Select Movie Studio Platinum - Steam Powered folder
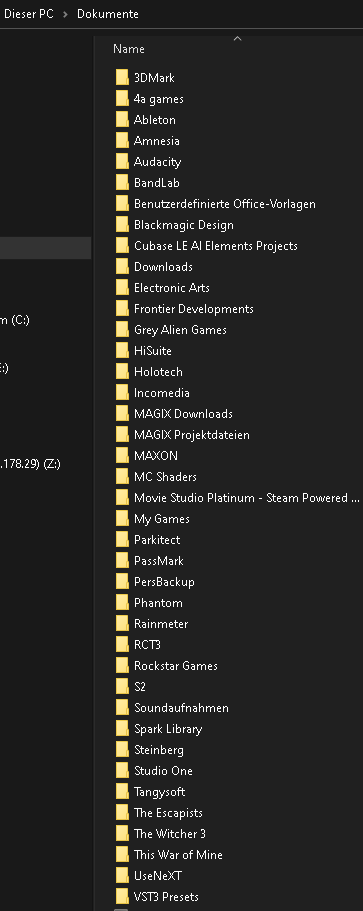The image size is (363, 911). click(x=247, y=498)
